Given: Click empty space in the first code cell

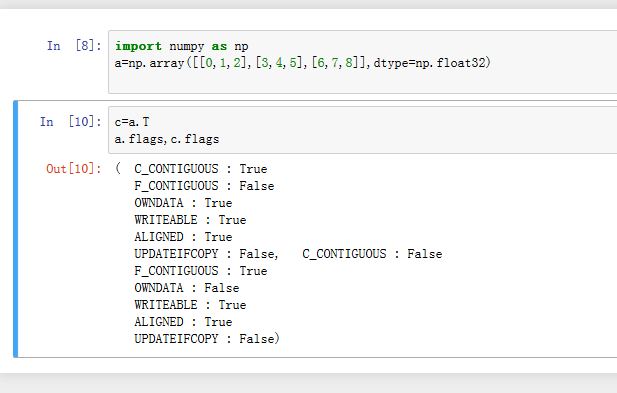Looking at the screenshot, I should tap(354, 82).
